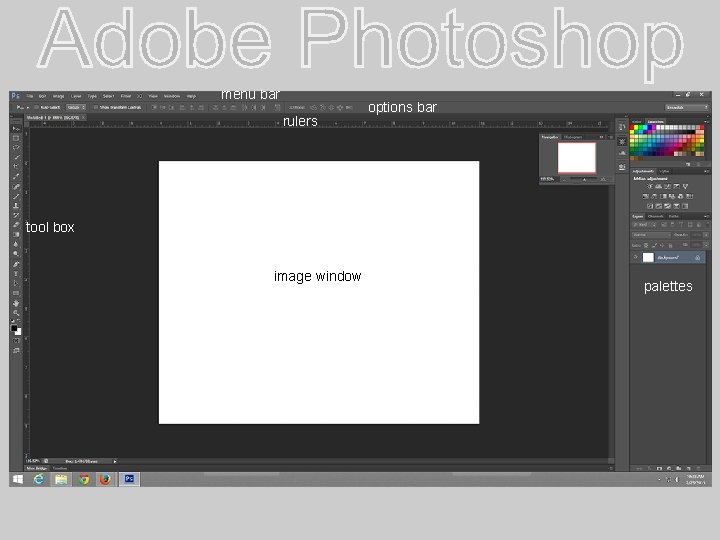Viewport: 720px width, 540px height.
Task: Open Internet Explorer from taskbar
Action: coord(39,479)
